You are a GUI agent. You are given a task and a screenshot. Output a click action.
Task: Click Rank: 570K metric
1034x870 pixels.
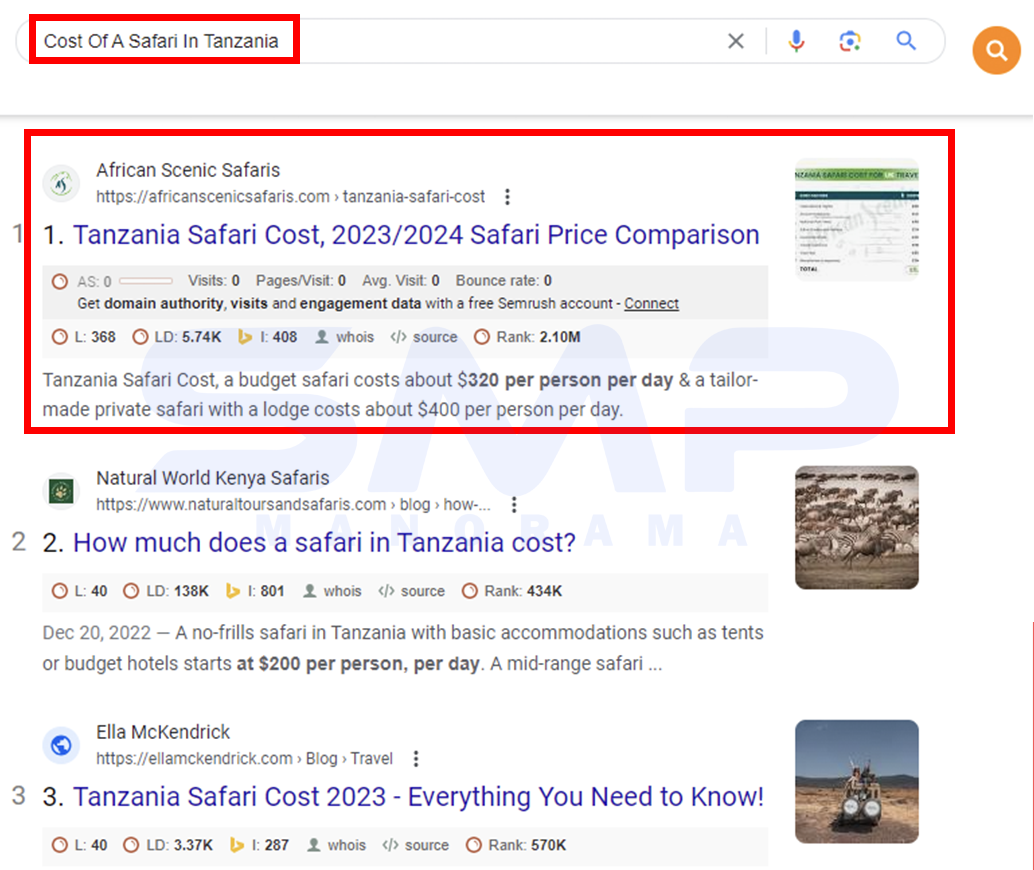coord(516,845)
